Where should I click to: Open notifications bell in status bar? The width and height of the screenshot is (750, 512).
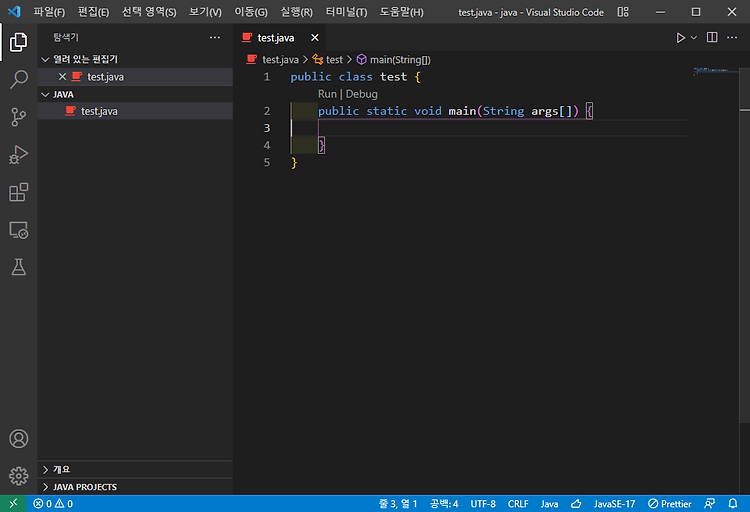(x=733, y=503)
